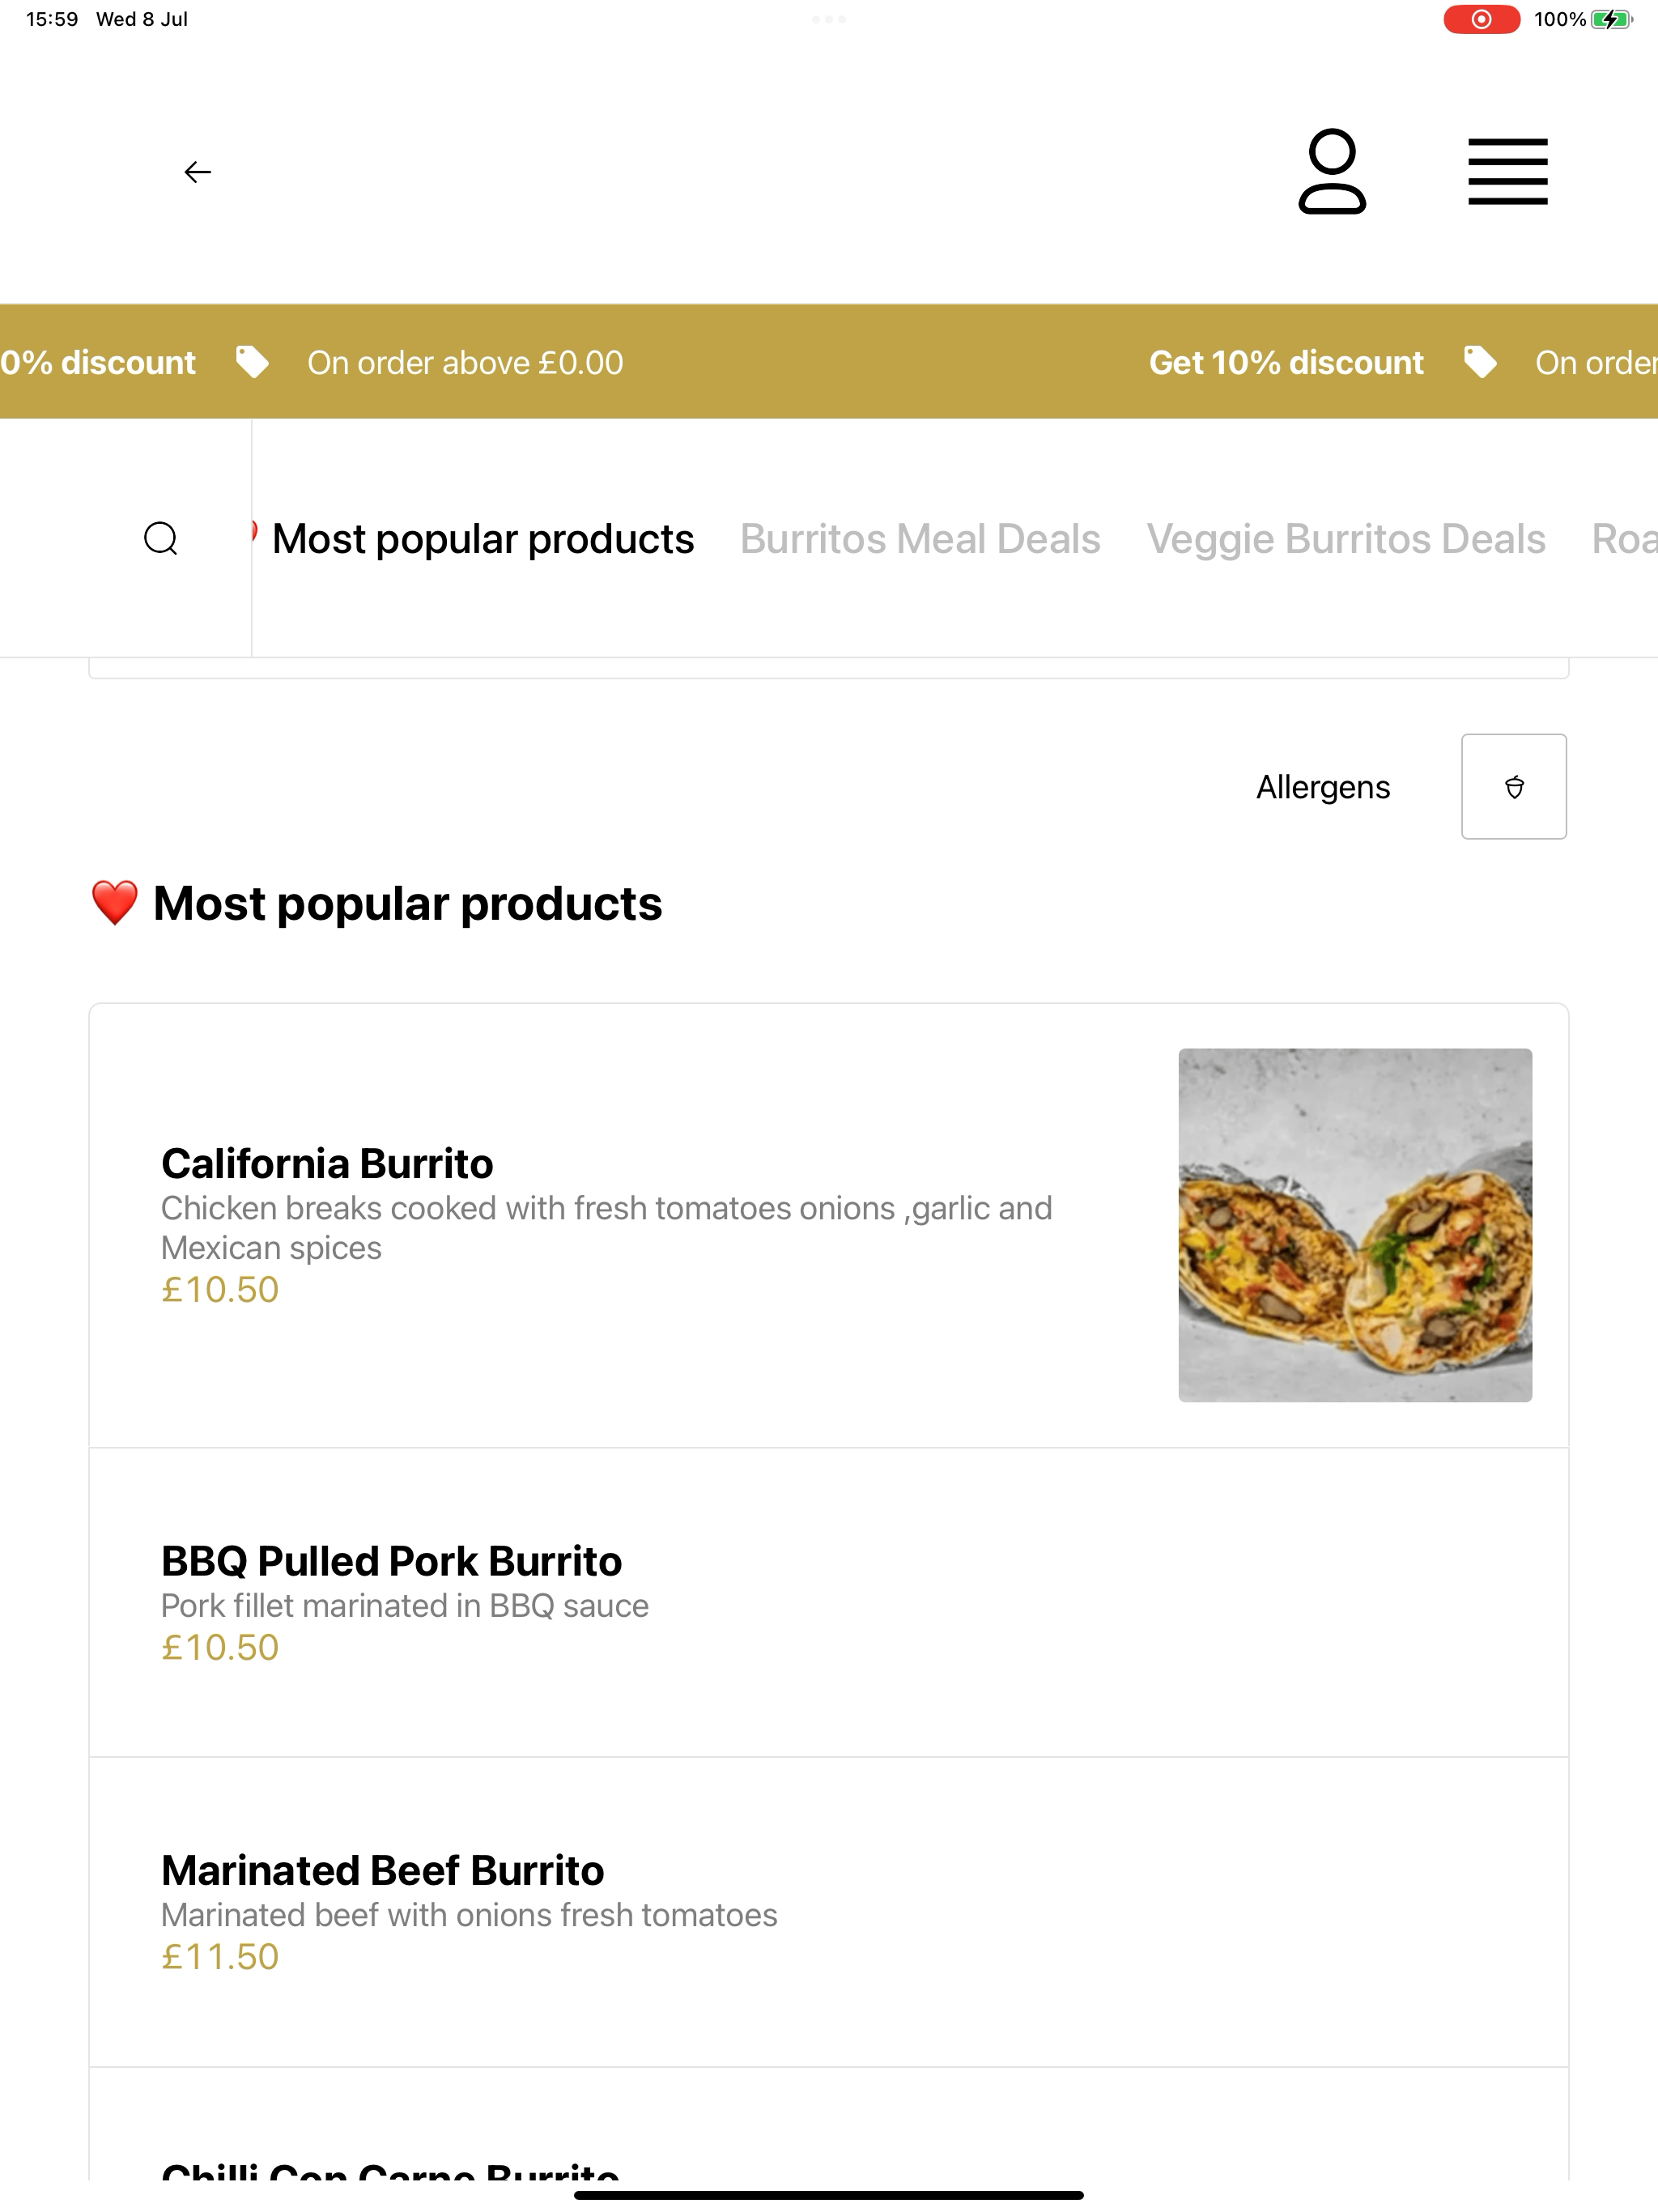
Task: Tap the search magnifier icon
Action: 161,538
